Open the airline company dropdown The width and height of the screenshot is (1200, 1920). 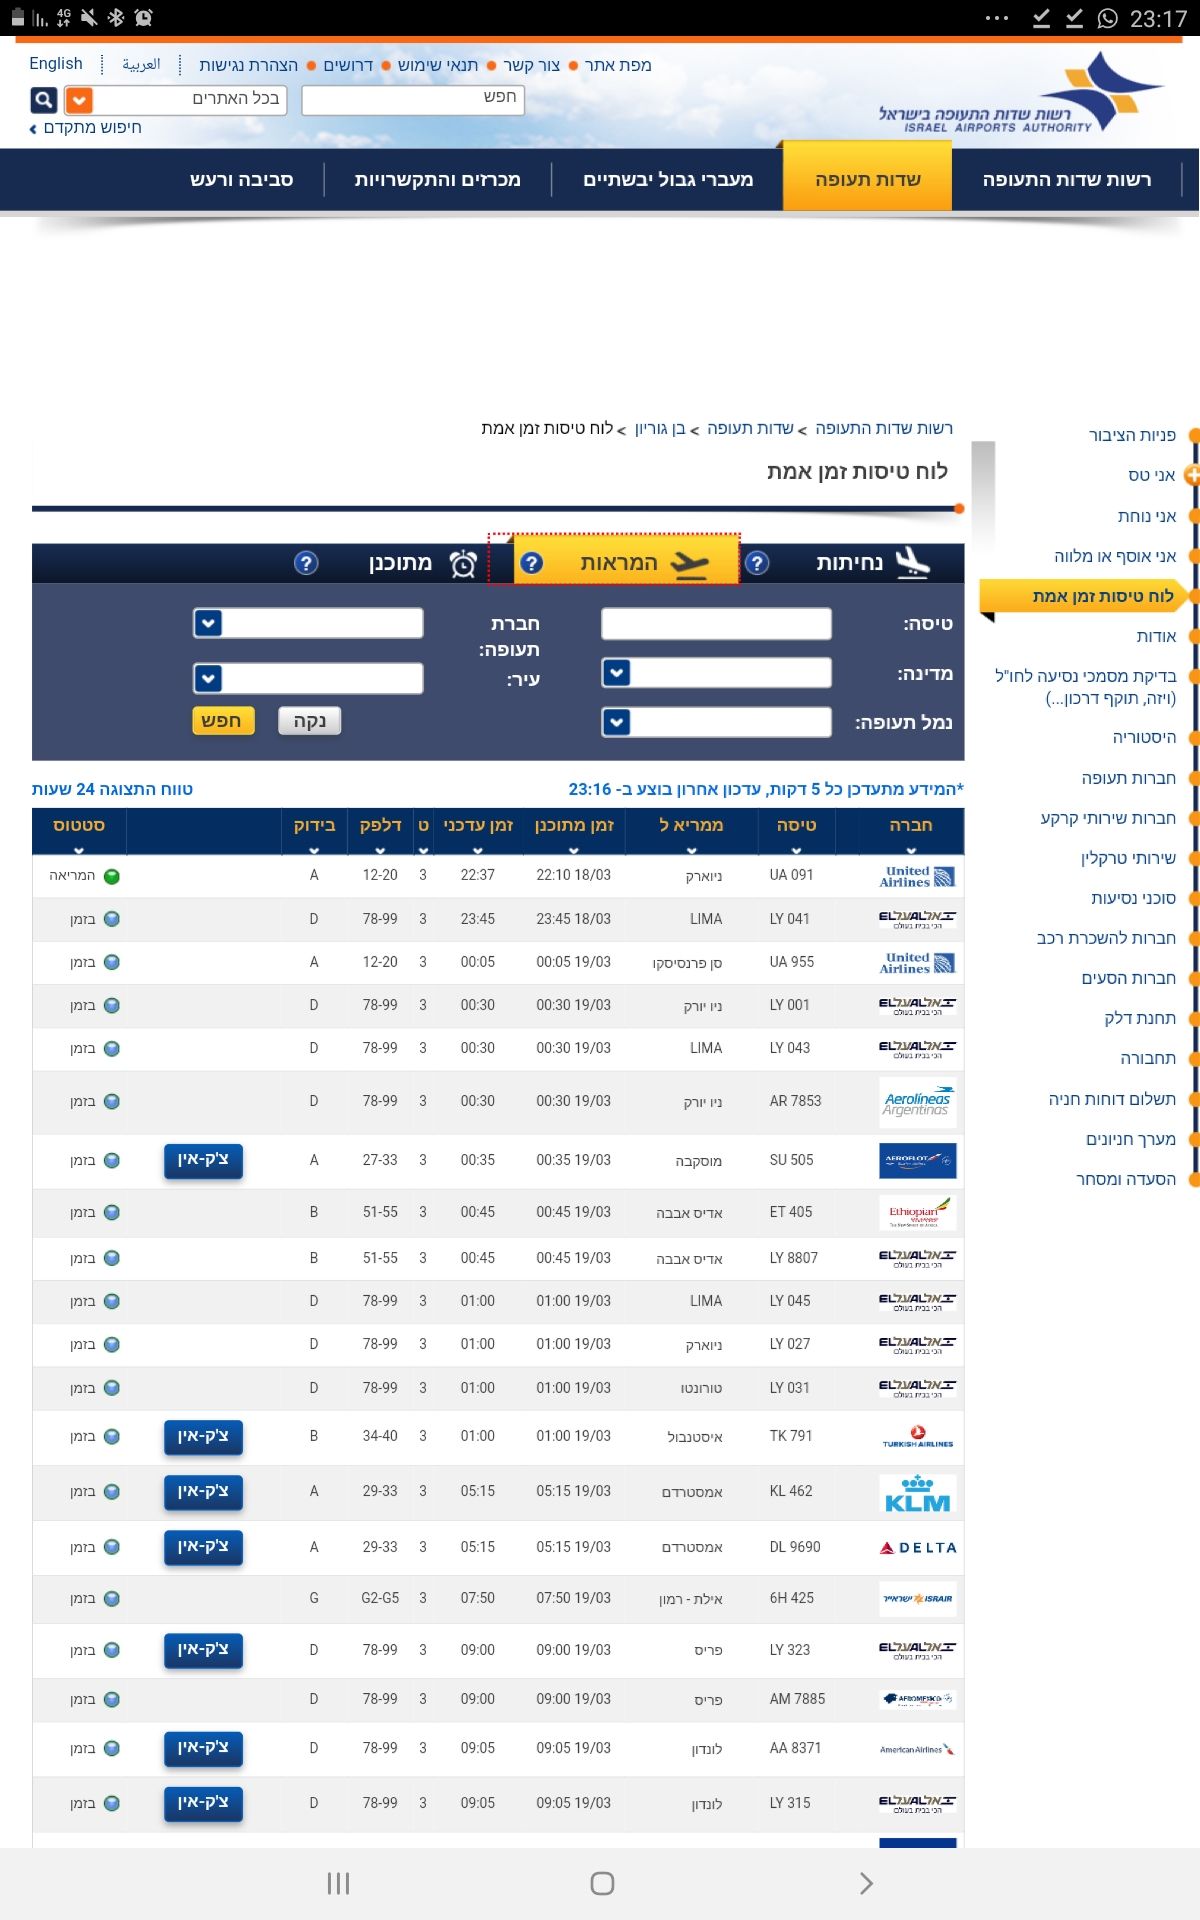[208, 623]
